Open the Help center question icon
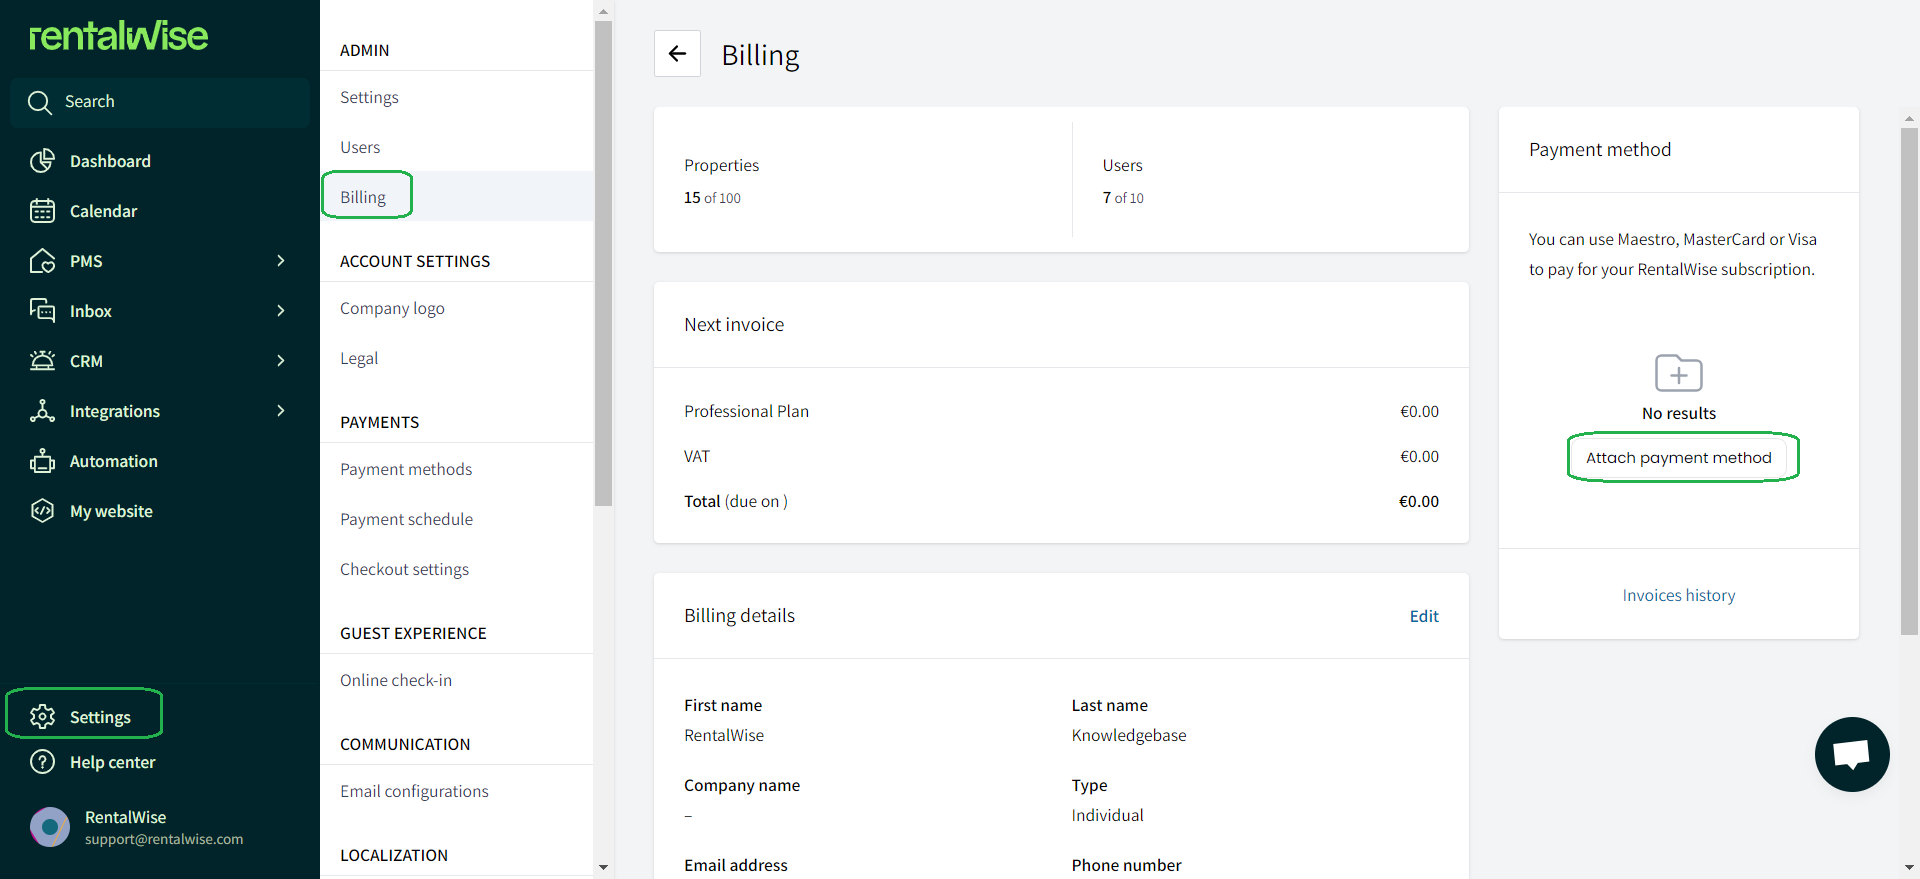 coord(42,762)
